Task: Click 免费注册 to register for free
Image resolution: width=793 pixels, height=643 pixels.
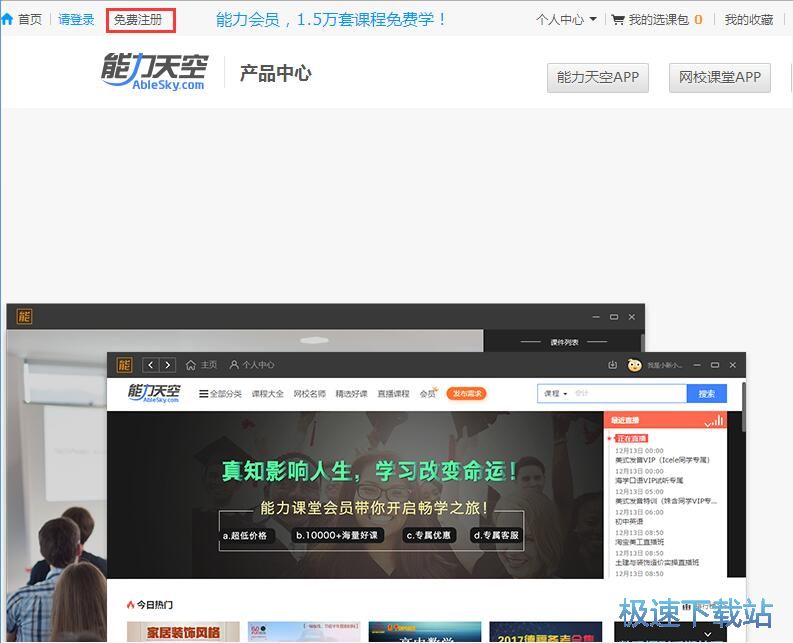Action: coord(138,20)
